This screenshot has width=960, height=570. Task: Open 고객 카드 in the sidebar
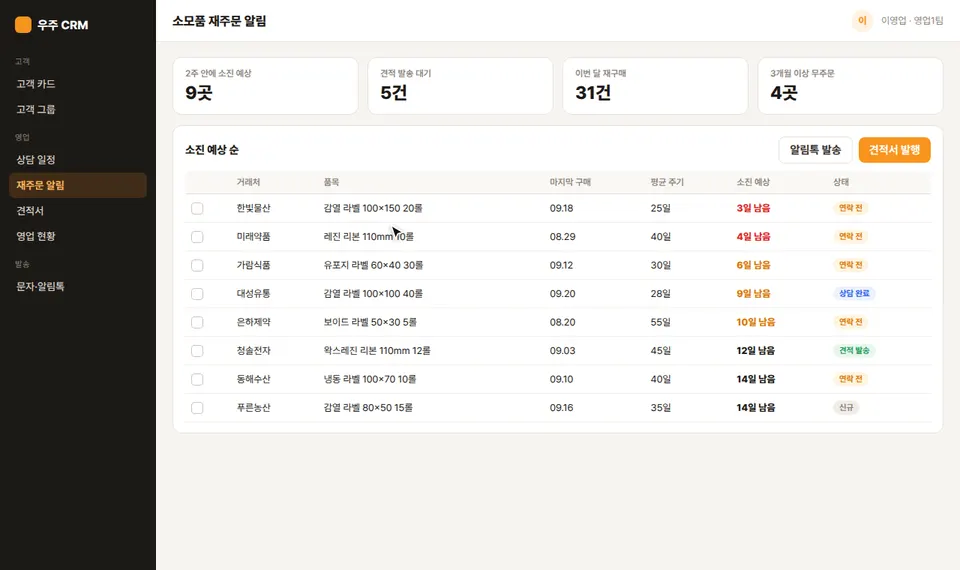click(78, 84)
